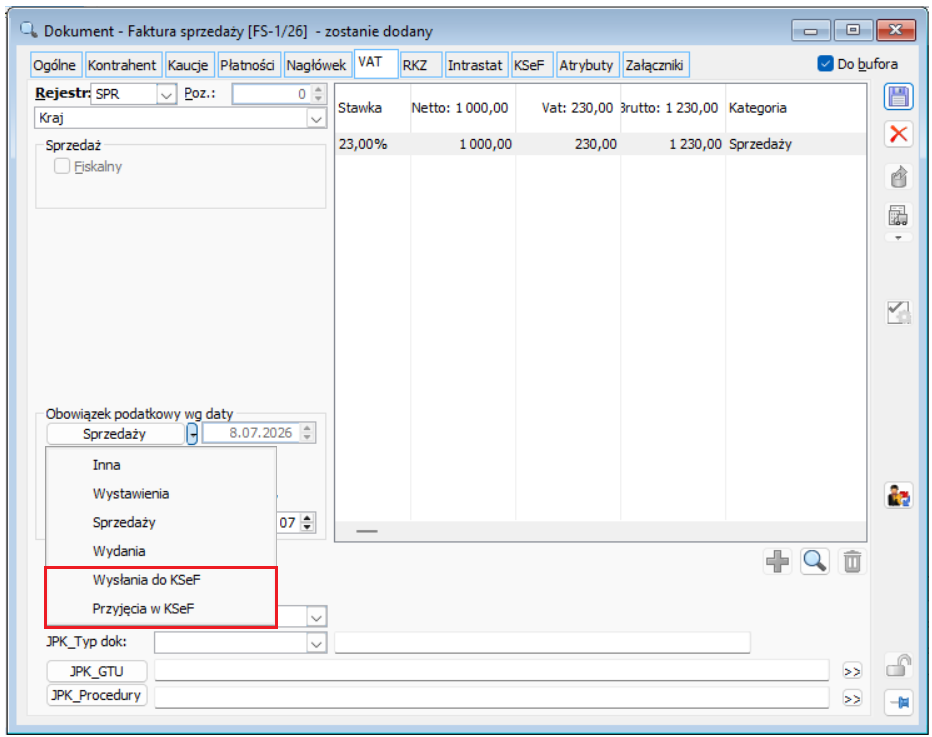This screenshot has height=737, width=932.
Task: Delete the VAT row with the trash icon
Action: click(852, 561)
